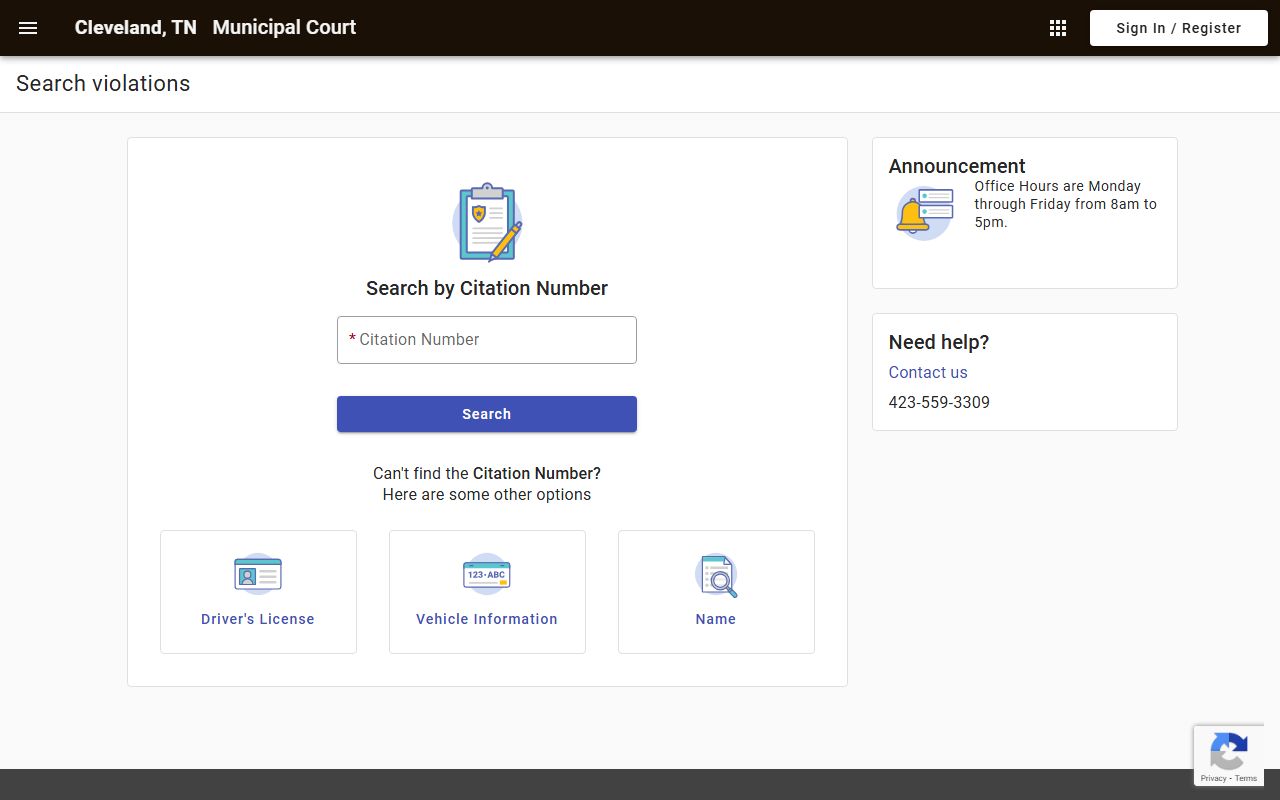Click the Announcement bell icon
Viewport: 1280px width, 800px height.
pos(923,213)
